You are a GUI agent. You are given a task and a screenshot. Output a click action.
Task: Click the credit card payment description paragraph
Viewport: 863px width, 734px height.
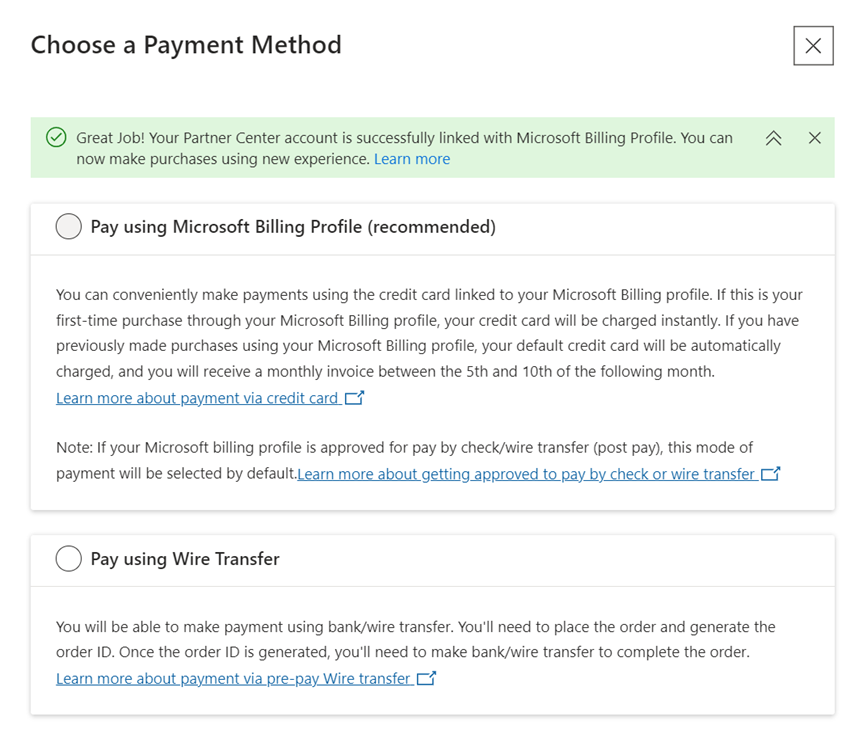tap(430, 333)
